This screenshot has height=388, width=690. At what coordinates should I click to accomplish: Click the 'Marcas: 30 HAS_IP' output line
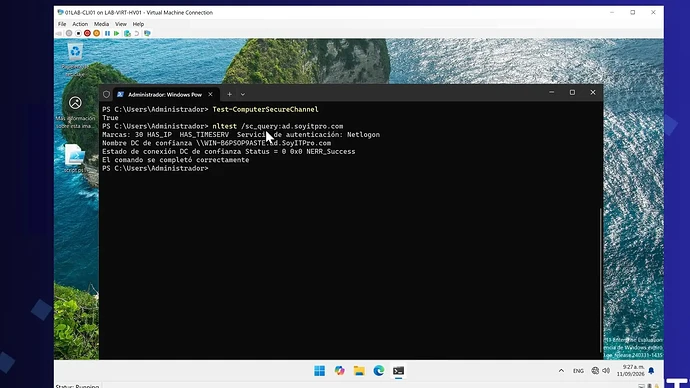click(241, 135)
